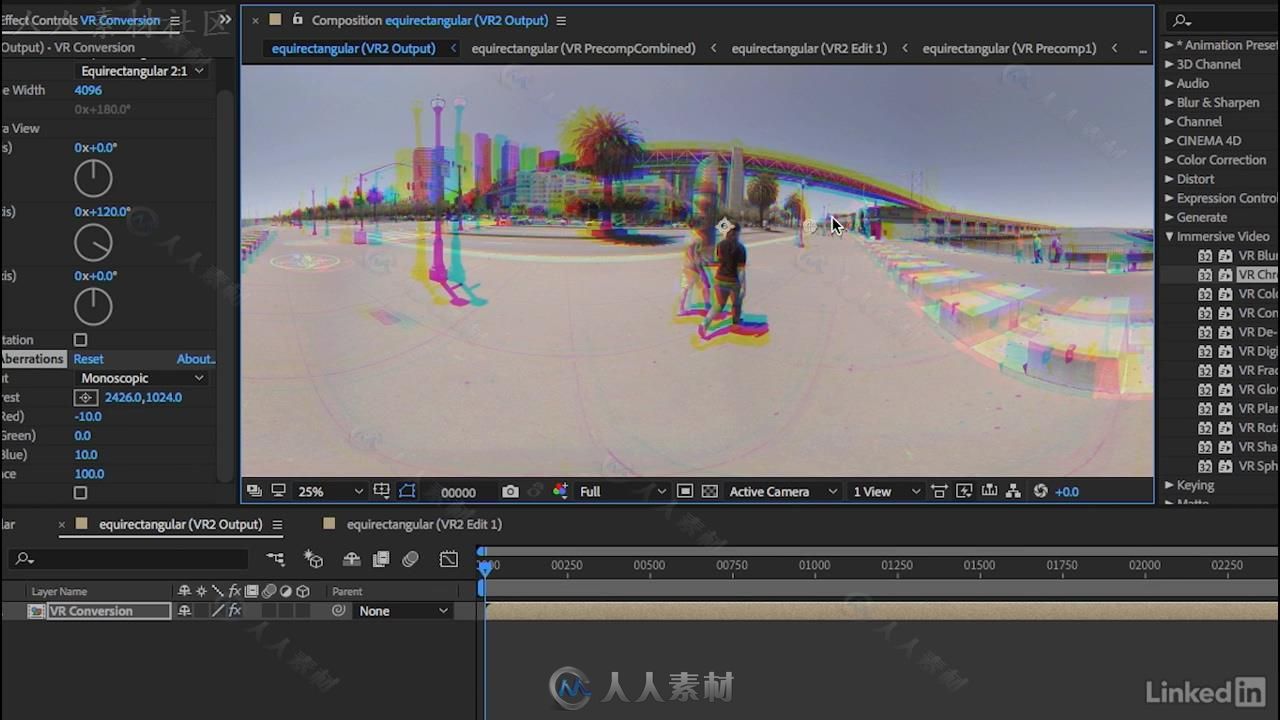Open the Monoscopic layout dropdown
This screenshot has height=720, width=1280.
pos(141,378)
